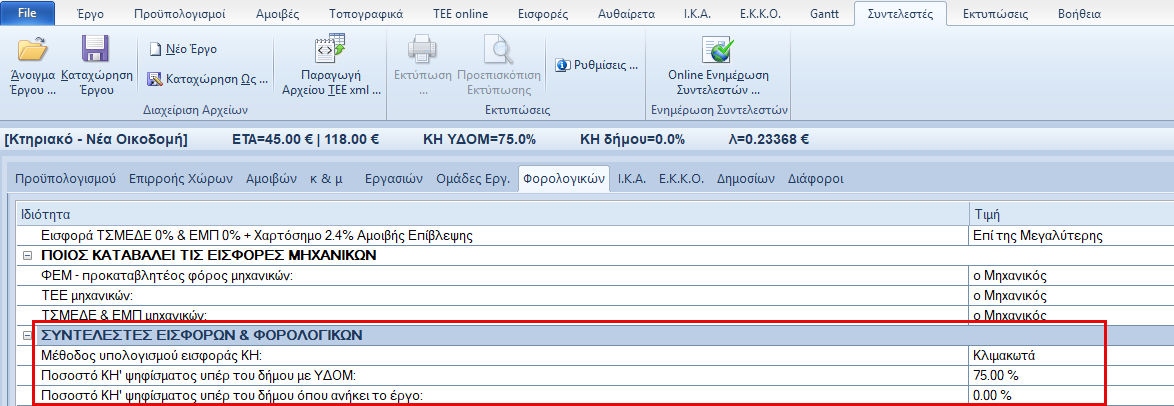The height and width of the screenshot is (406, 1174).
Task: Click Online Ενημέρωση Συντελεστών icon
Action: coord(719,50)
